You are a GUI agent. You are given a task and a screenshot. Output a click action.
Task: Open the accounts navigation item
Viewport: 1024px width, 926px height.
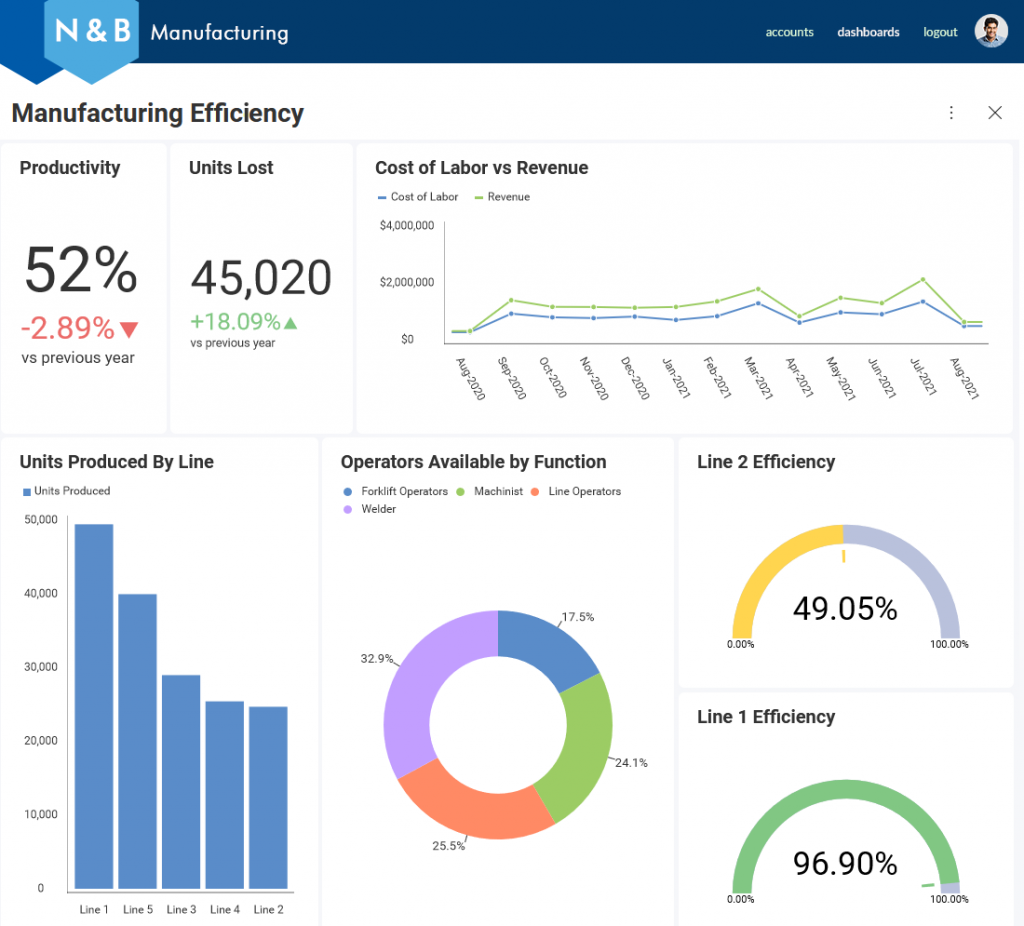tap(790, 32)
